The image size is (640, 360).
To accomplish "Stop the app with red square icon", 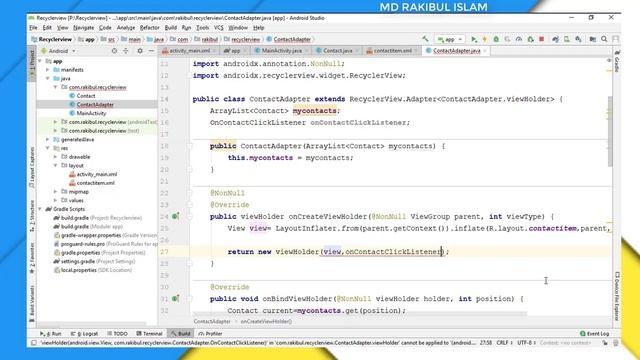I will [542, 39].
